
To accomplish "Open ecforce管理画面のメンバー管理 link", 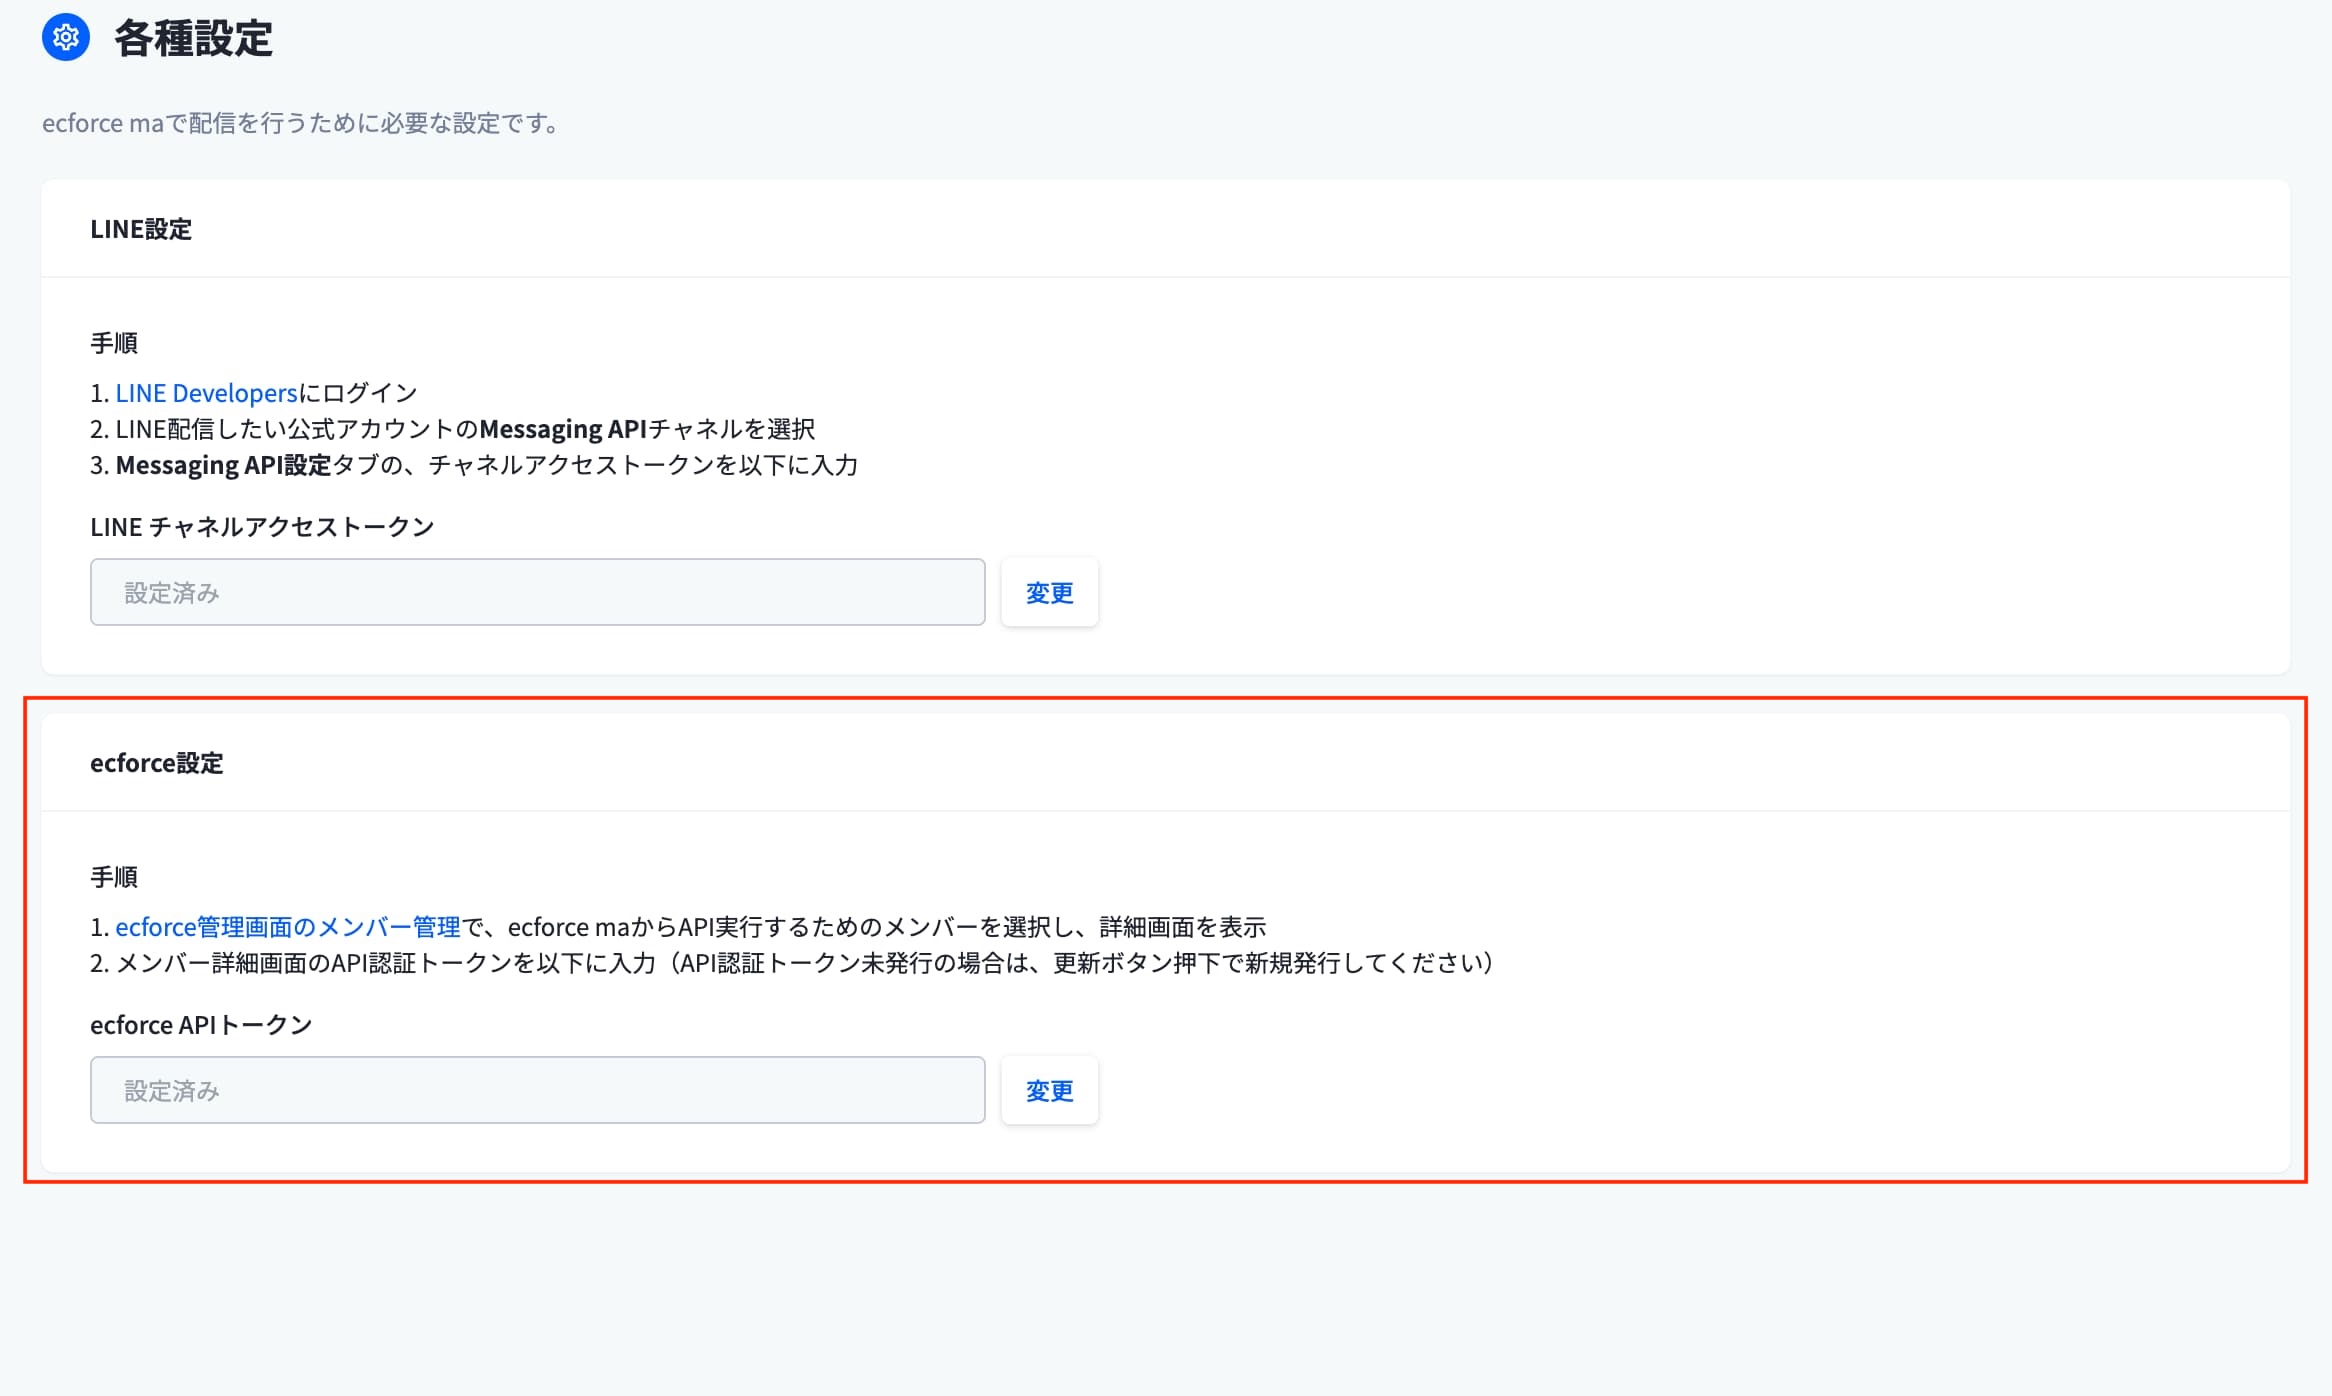I will pyautogui.click(x=287, y=927).
